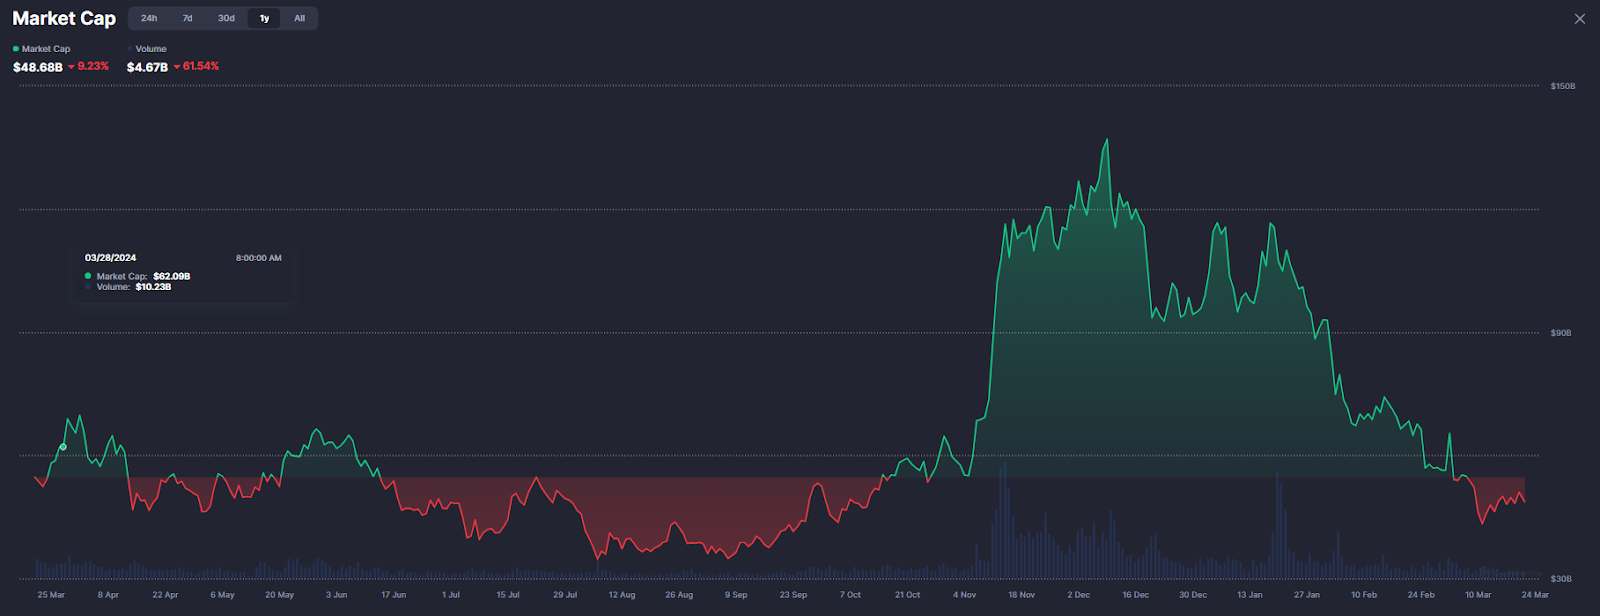Click the 03/28/2024 tooltip box
This screenshot has height=616, width=1600.
pos(183,272)
